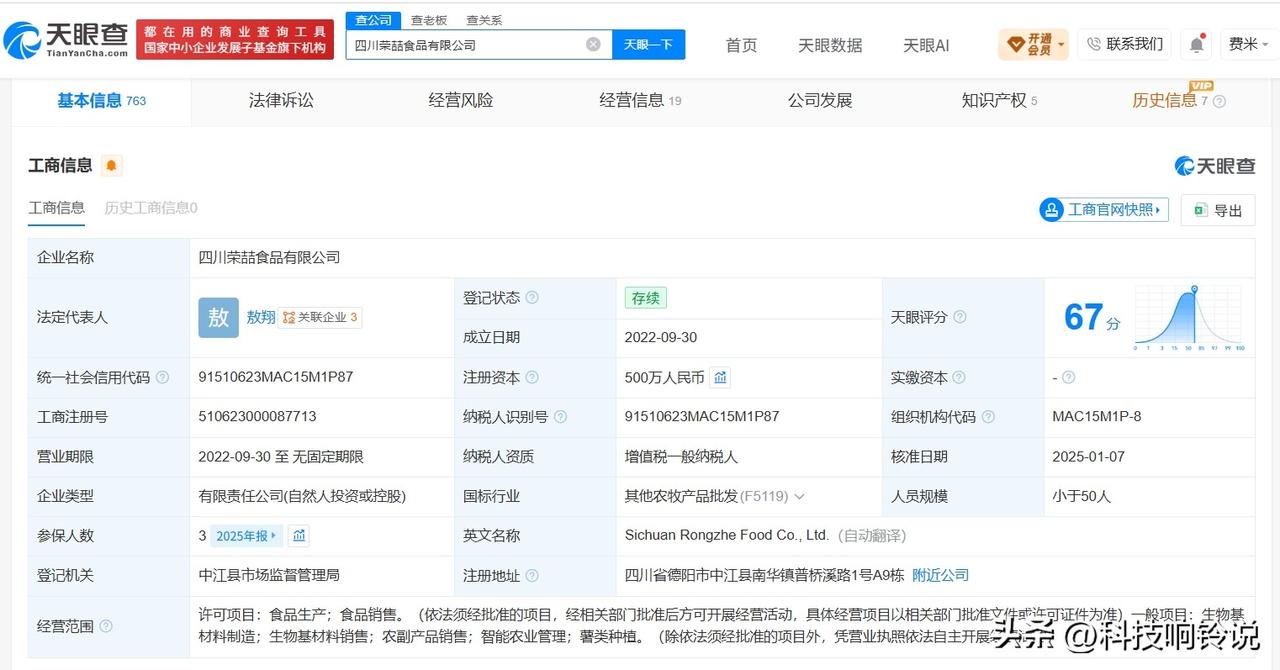Image resolution: width=1280 pixels, height=670 pixels.
Task: Click the 关联企业 3 badge
Action: [x=320, y=317]
